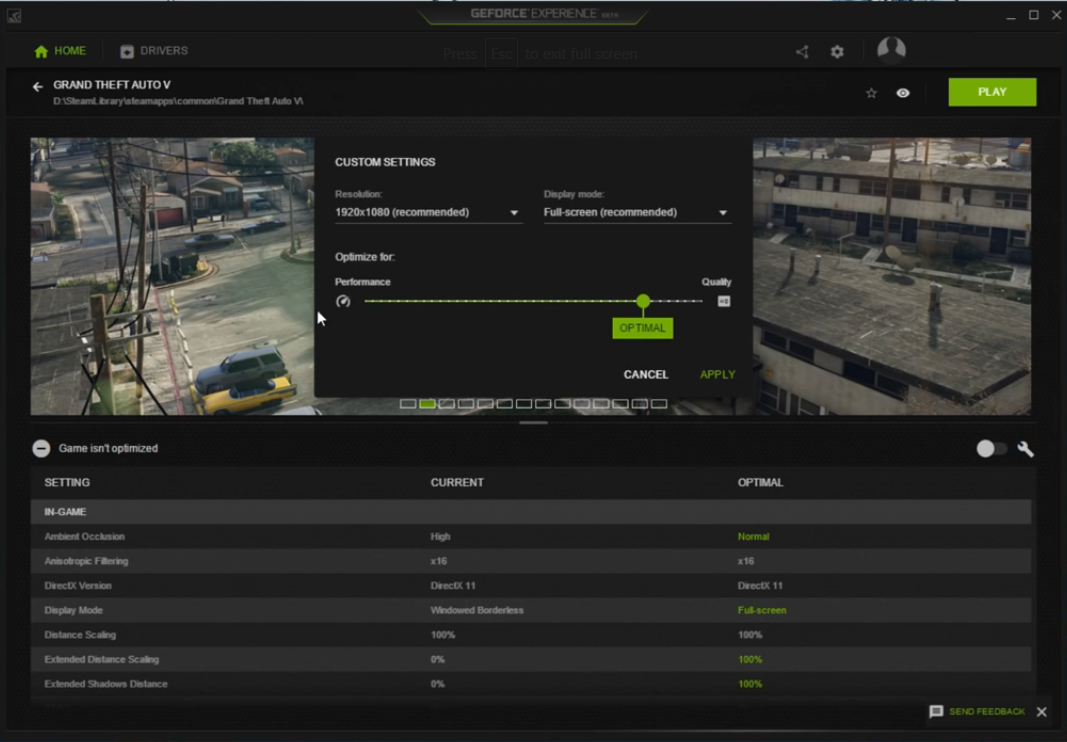Screen dimensions: 1067x742
Task: Click the share icon in top bar
Action: 802,52
